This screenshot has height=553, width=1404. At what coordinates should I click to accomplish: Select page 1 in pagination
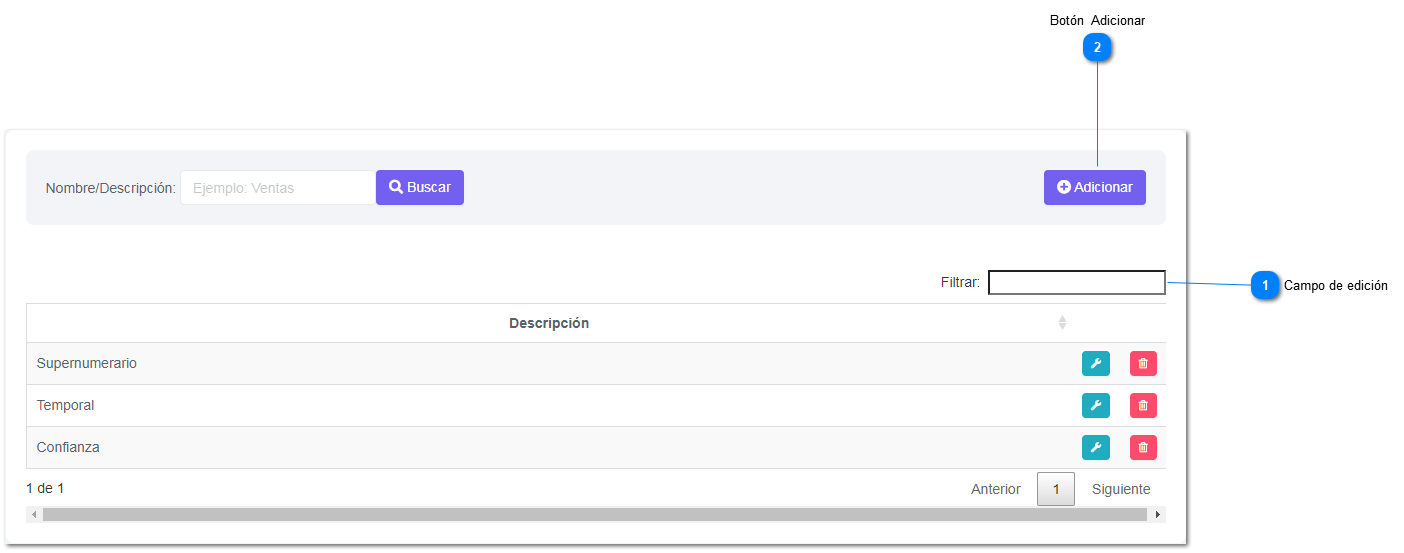coord(1055,490)
